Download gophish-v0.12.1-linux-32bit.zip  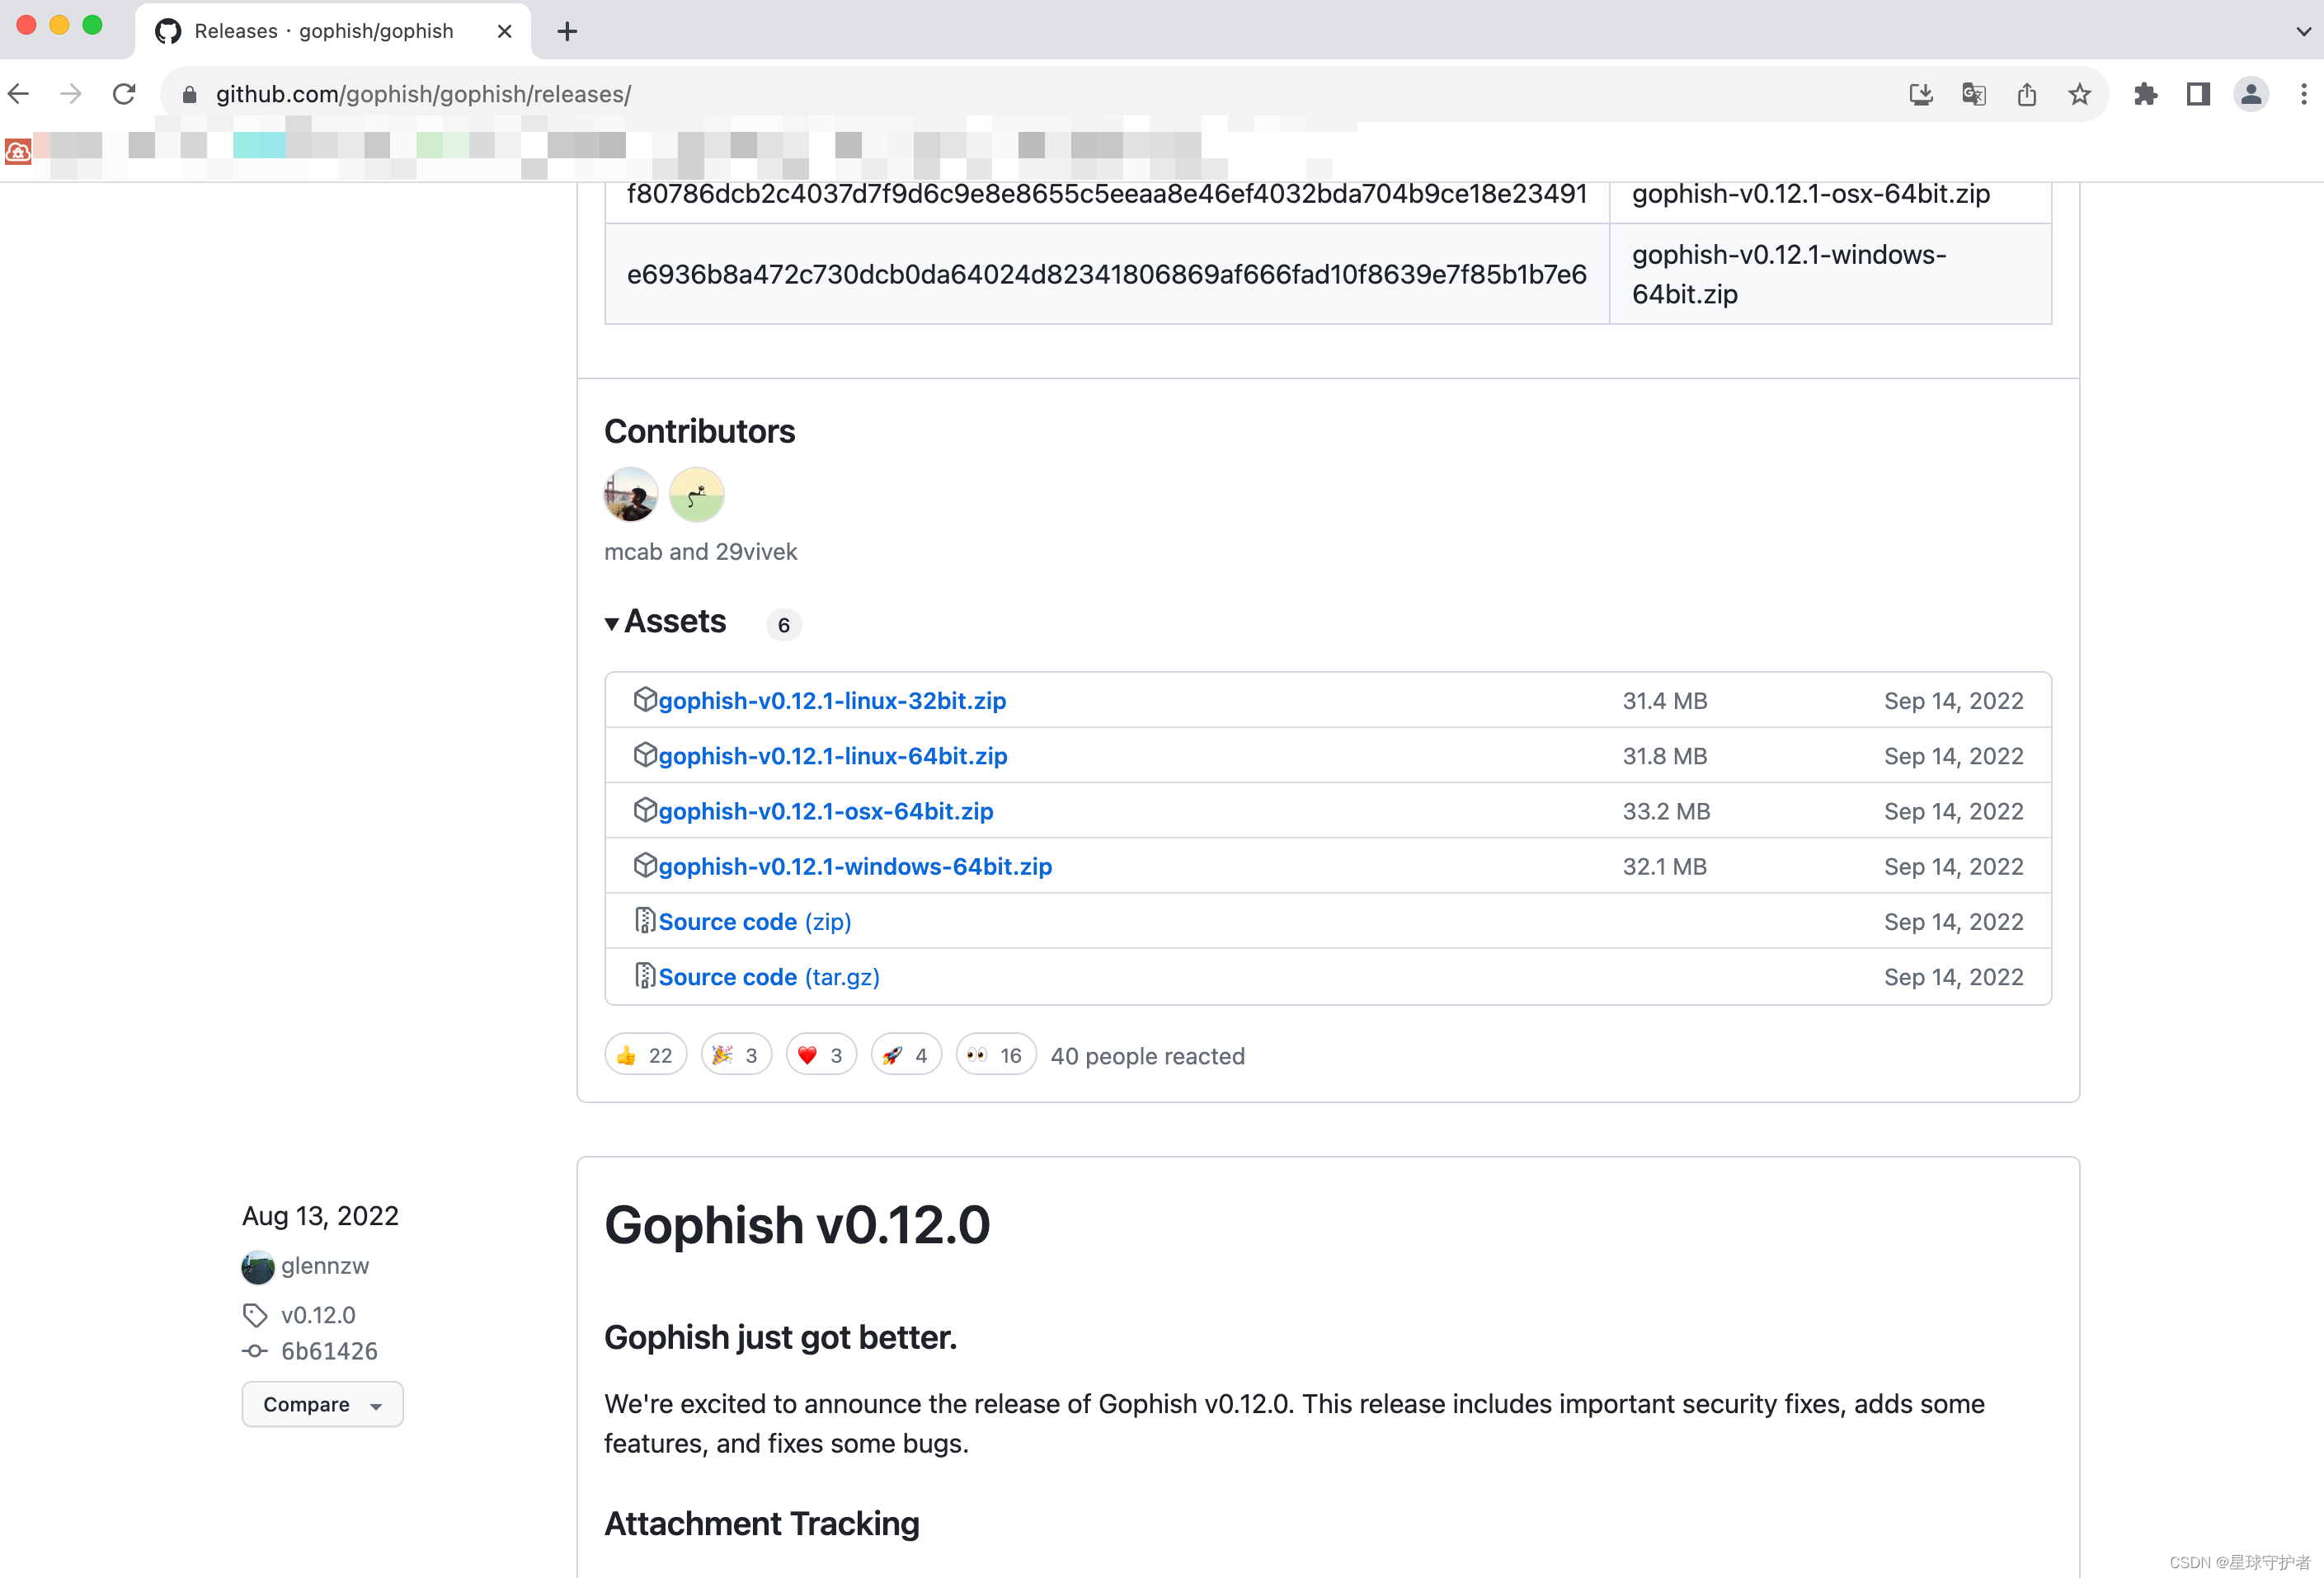coord(832,701)
